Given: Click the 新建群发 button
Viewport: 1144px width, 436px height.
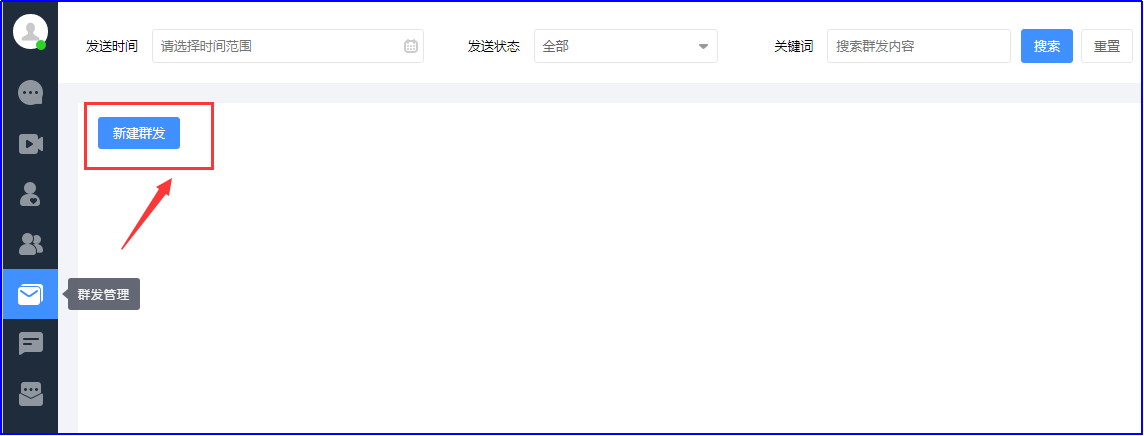Looking at the screenshot, I should (139, 133).
